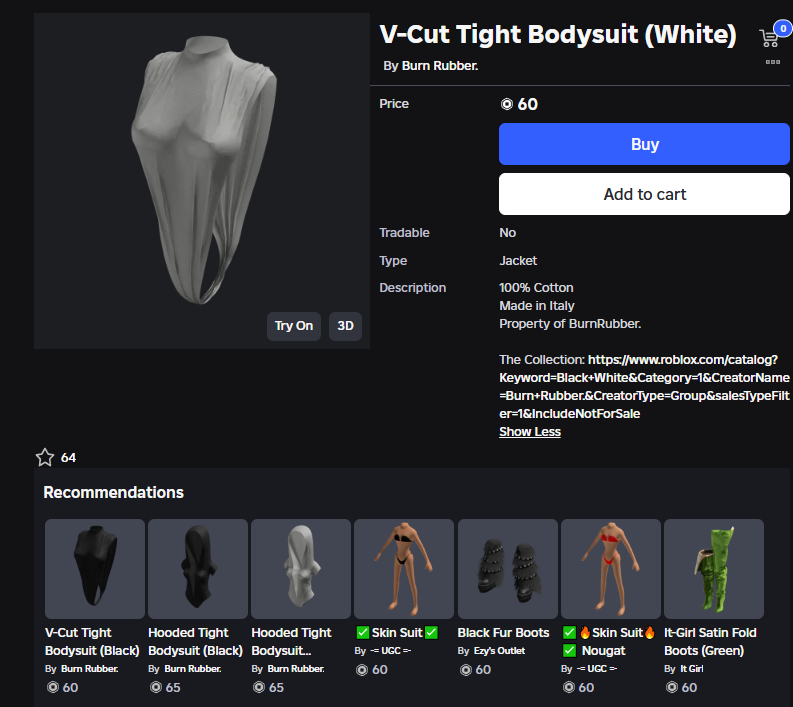Screen dimensions: 793x707
Task: Open the white Hooded Tight Bodysuit thumbnail
Action: 301,568
